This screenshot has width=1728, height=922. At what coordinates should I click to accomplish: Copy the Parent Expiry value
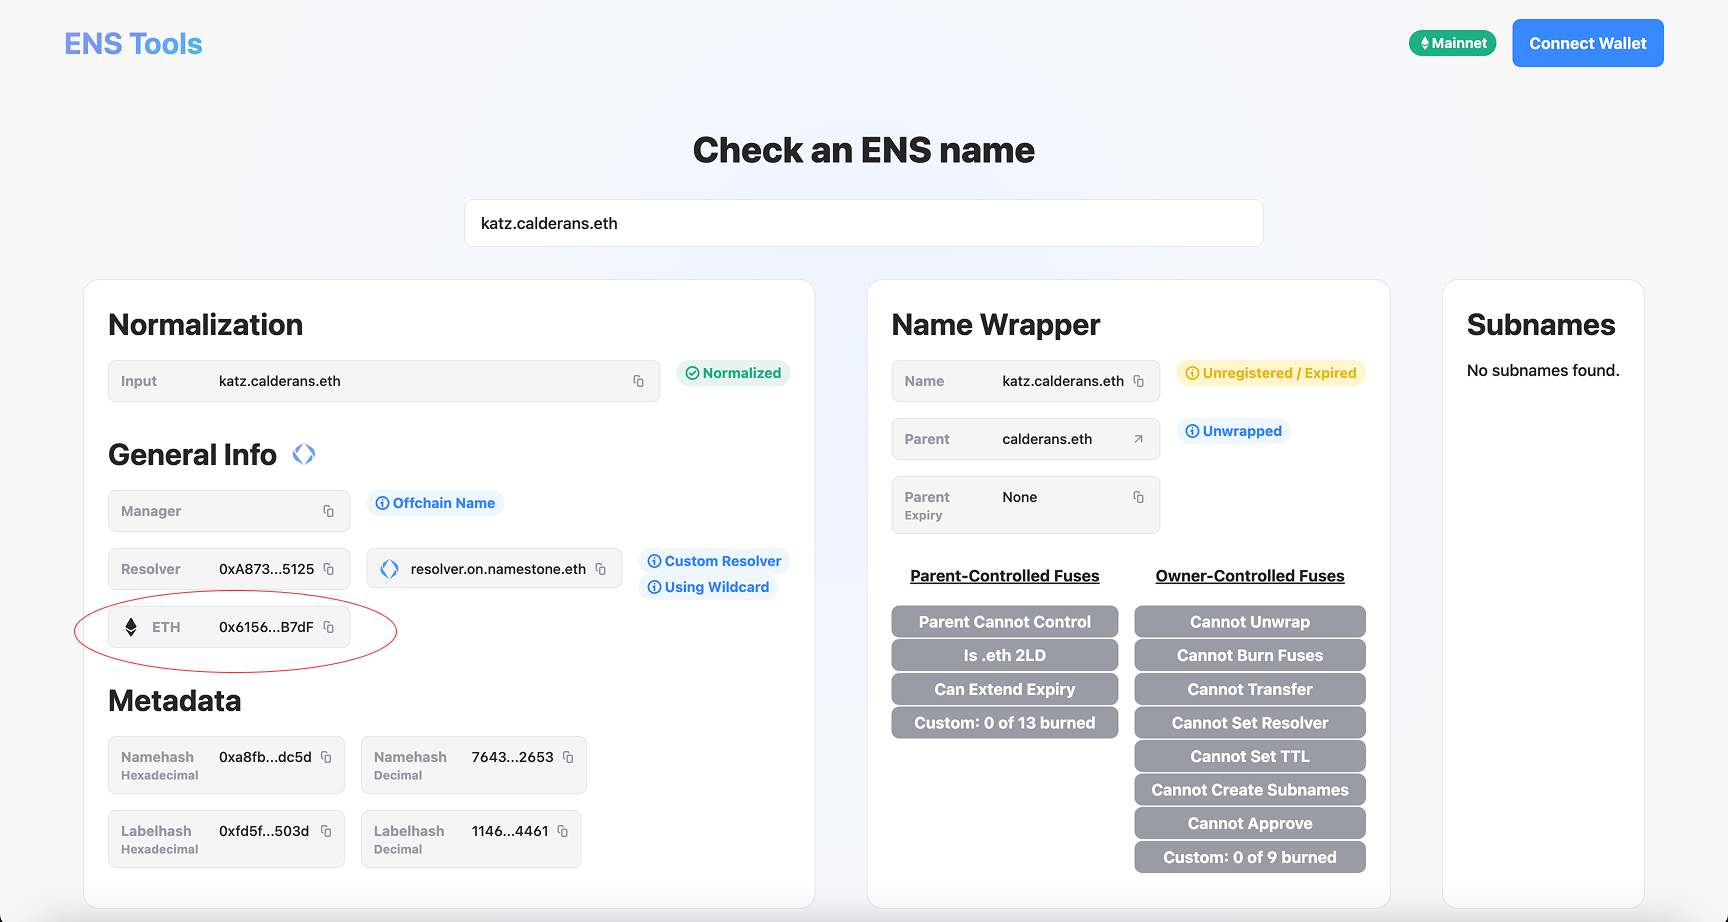coord(1138,497)
